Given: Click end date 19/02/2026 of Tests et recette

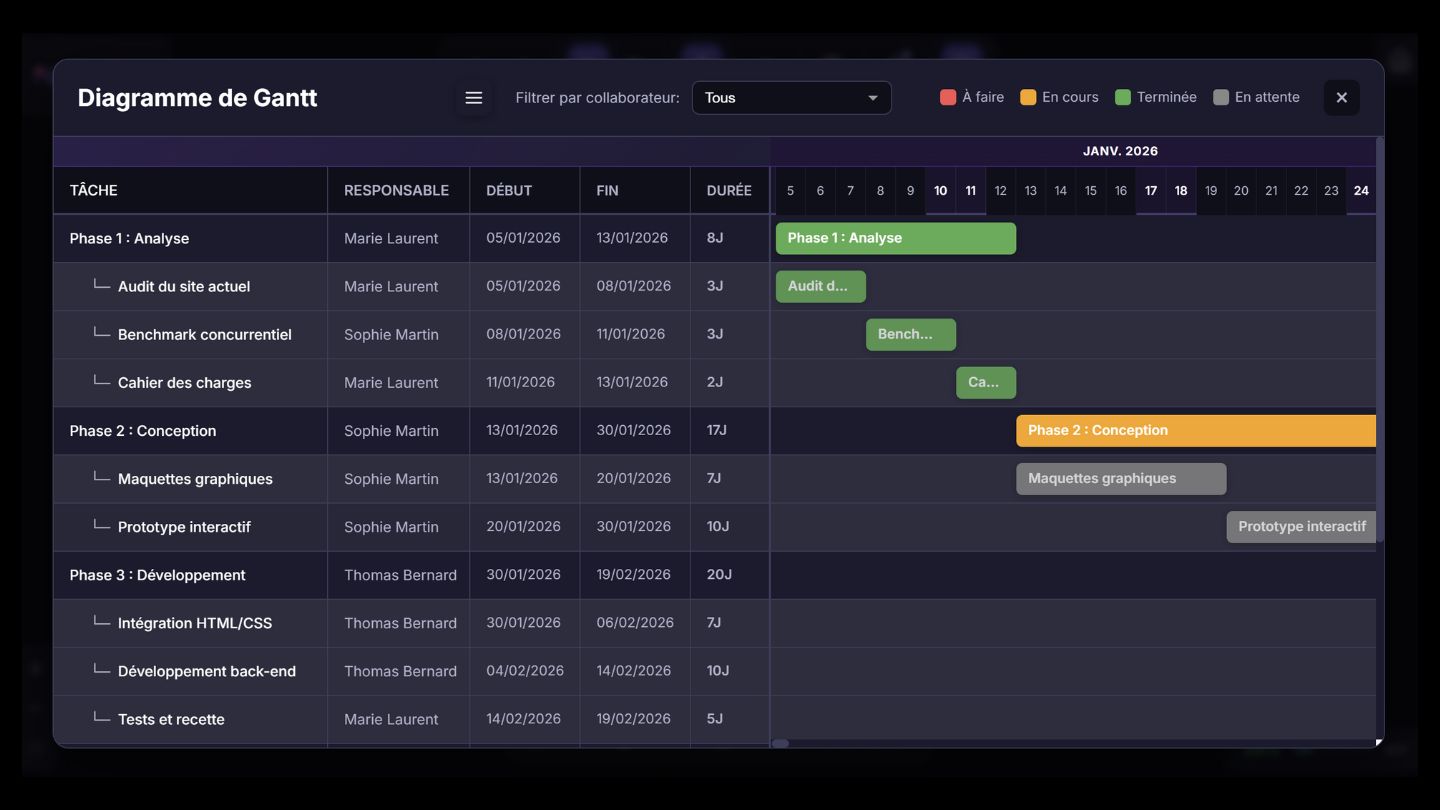Looking at the screenshot, I should pos(635,718).
